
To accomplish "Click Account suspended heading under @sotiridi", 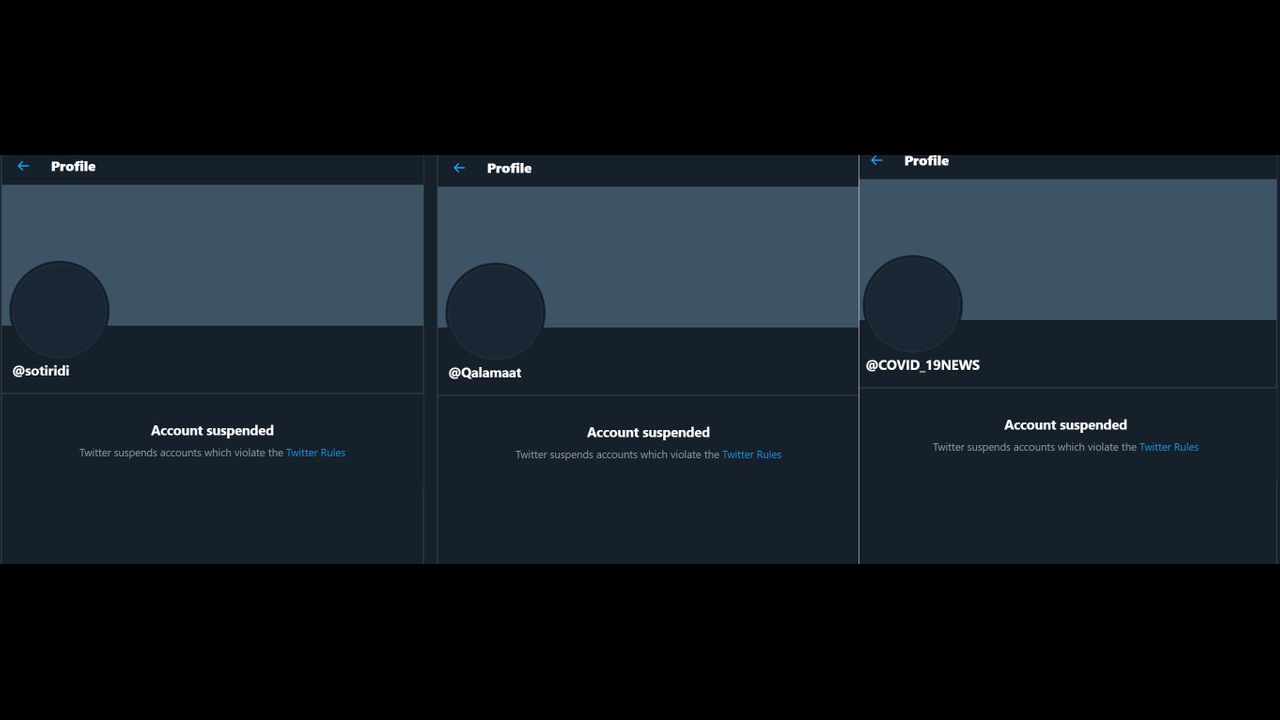I will pos(212,431).
